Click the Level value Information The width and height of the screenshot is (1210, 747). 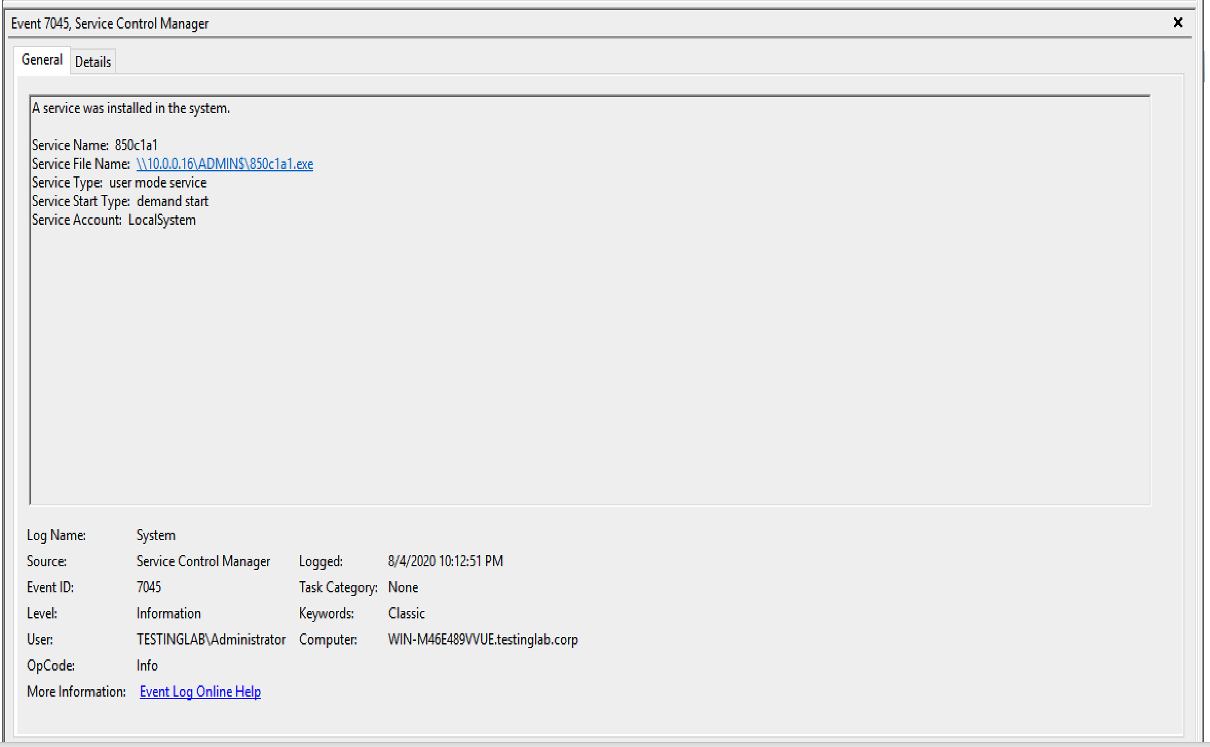pyautogui.click(x=169, y=614)
